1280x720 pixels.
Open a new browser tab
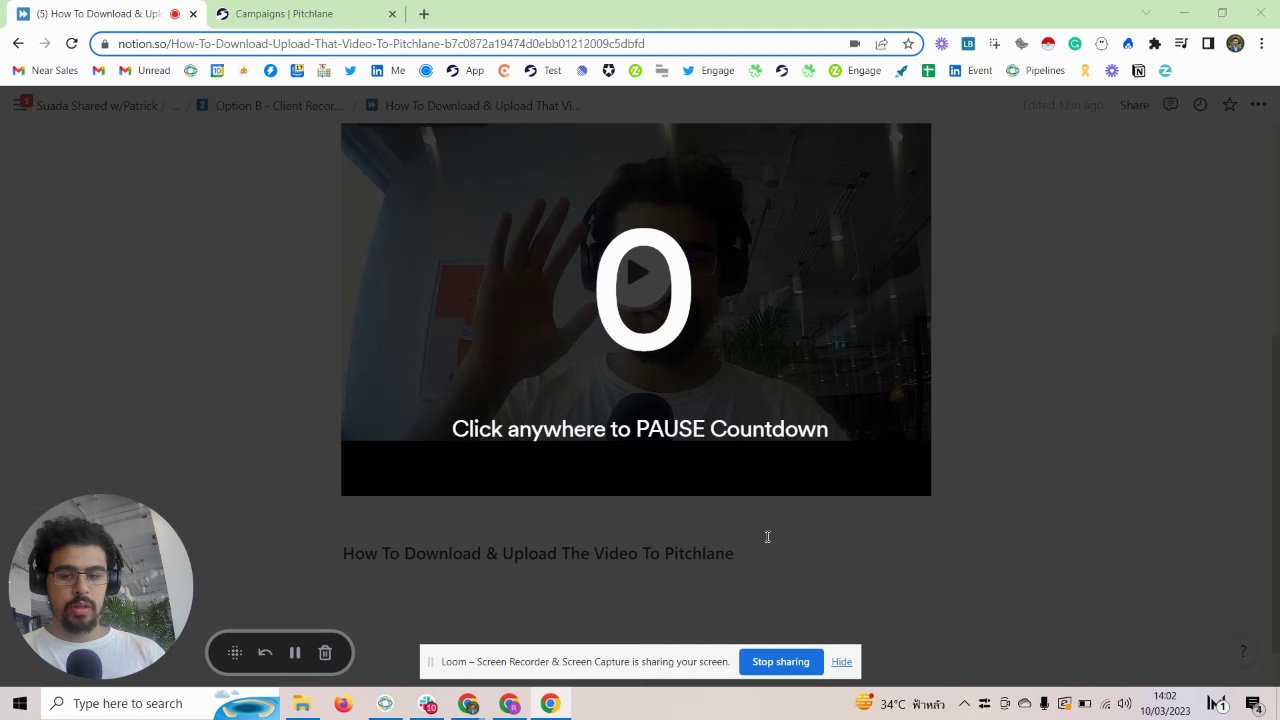point(424,14)
